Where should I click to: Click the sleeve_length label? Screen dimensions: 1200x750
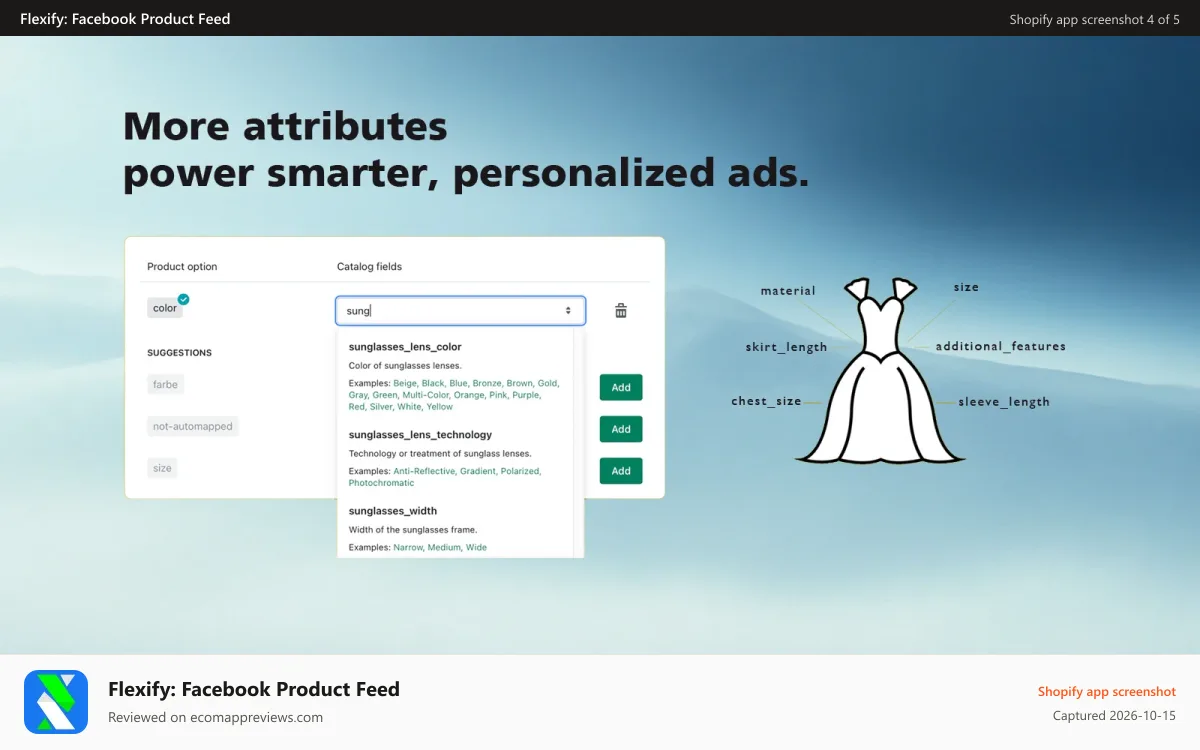(x=1004, y=402)
